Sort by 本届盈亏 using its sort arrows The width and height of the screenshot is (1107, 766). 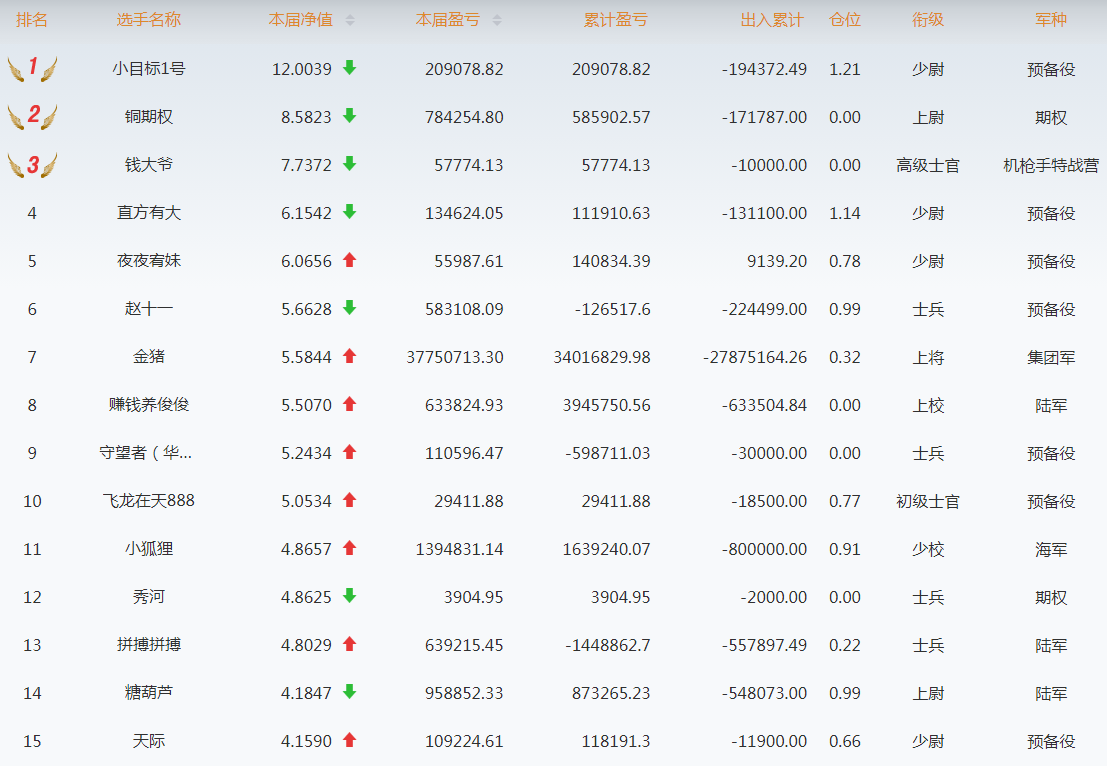tap(497, 21)
